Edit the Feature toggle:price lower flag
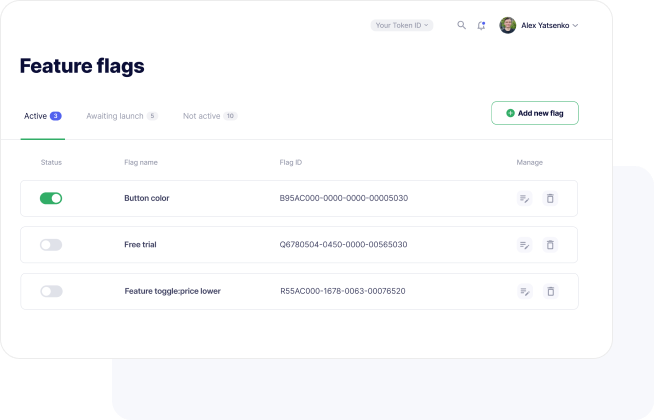The height and width of the screenshot is (420, 654). click(x=525, y=291)
